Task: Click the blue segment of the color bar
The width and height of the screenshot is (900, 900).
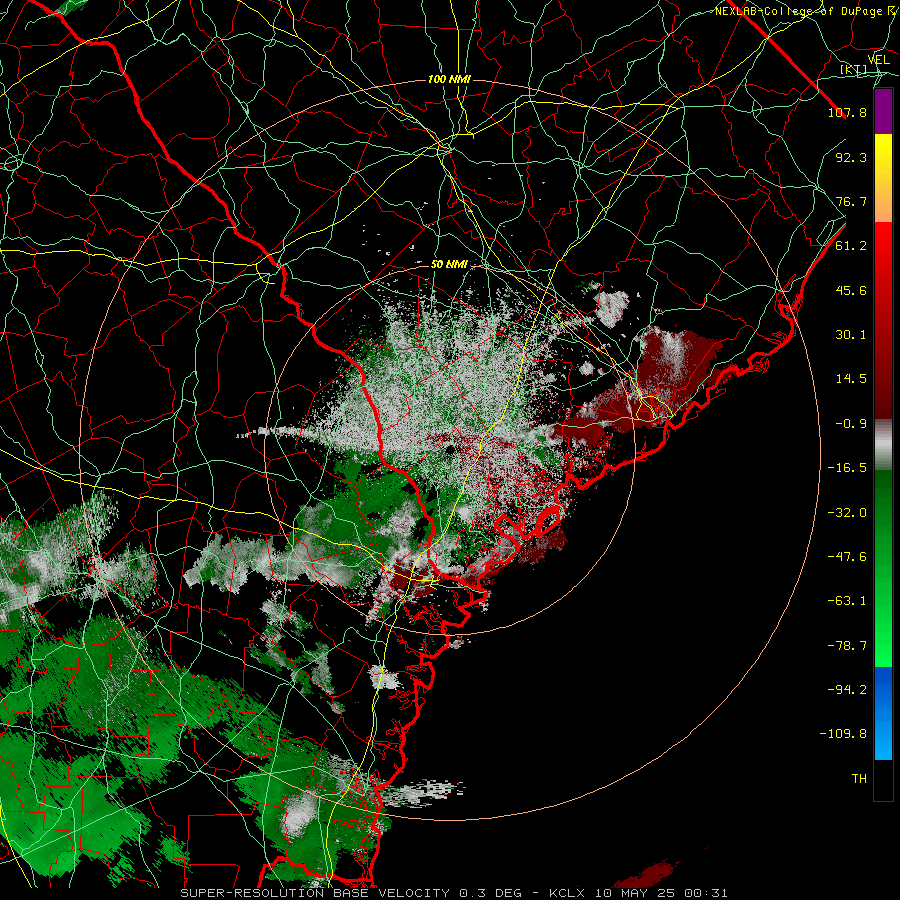Action: point(883,713)
